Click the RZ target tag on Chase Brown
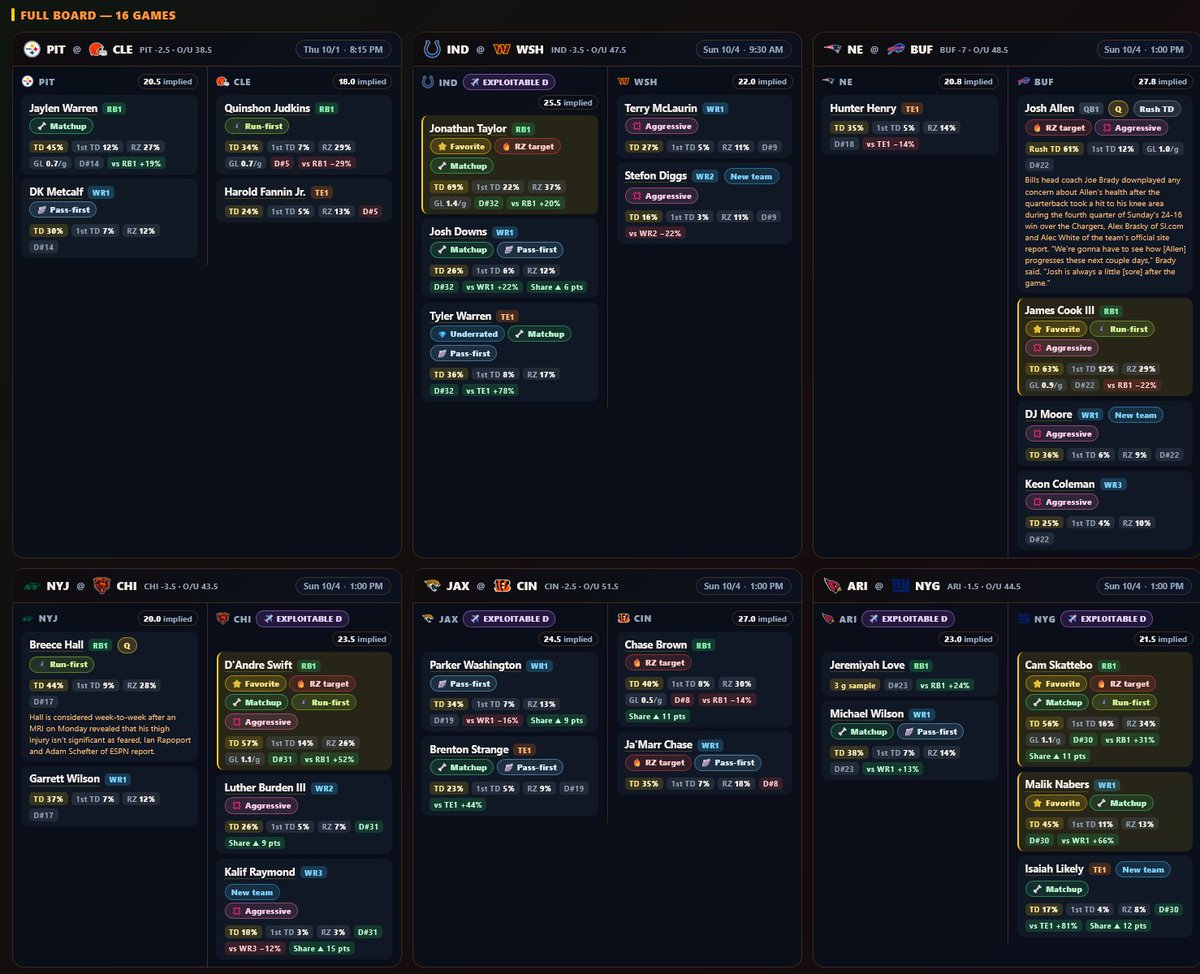1200x974 pixels. point(658,664)
